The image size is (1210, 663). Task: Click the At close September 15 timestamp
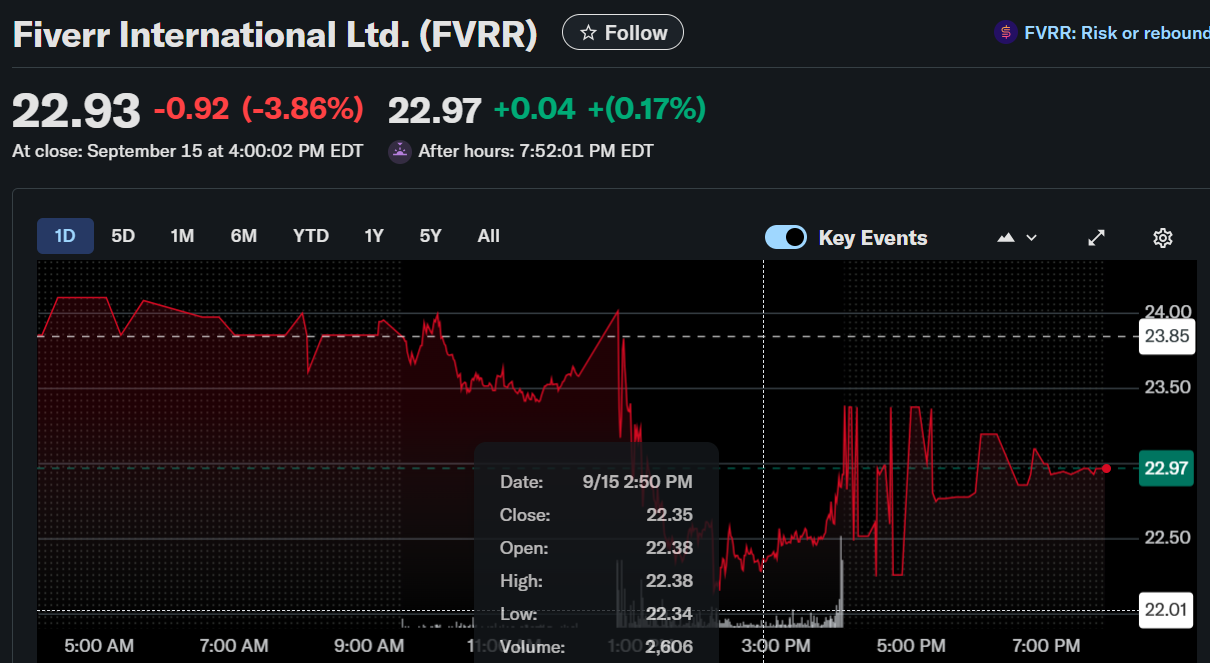click(x=188, y=152)
